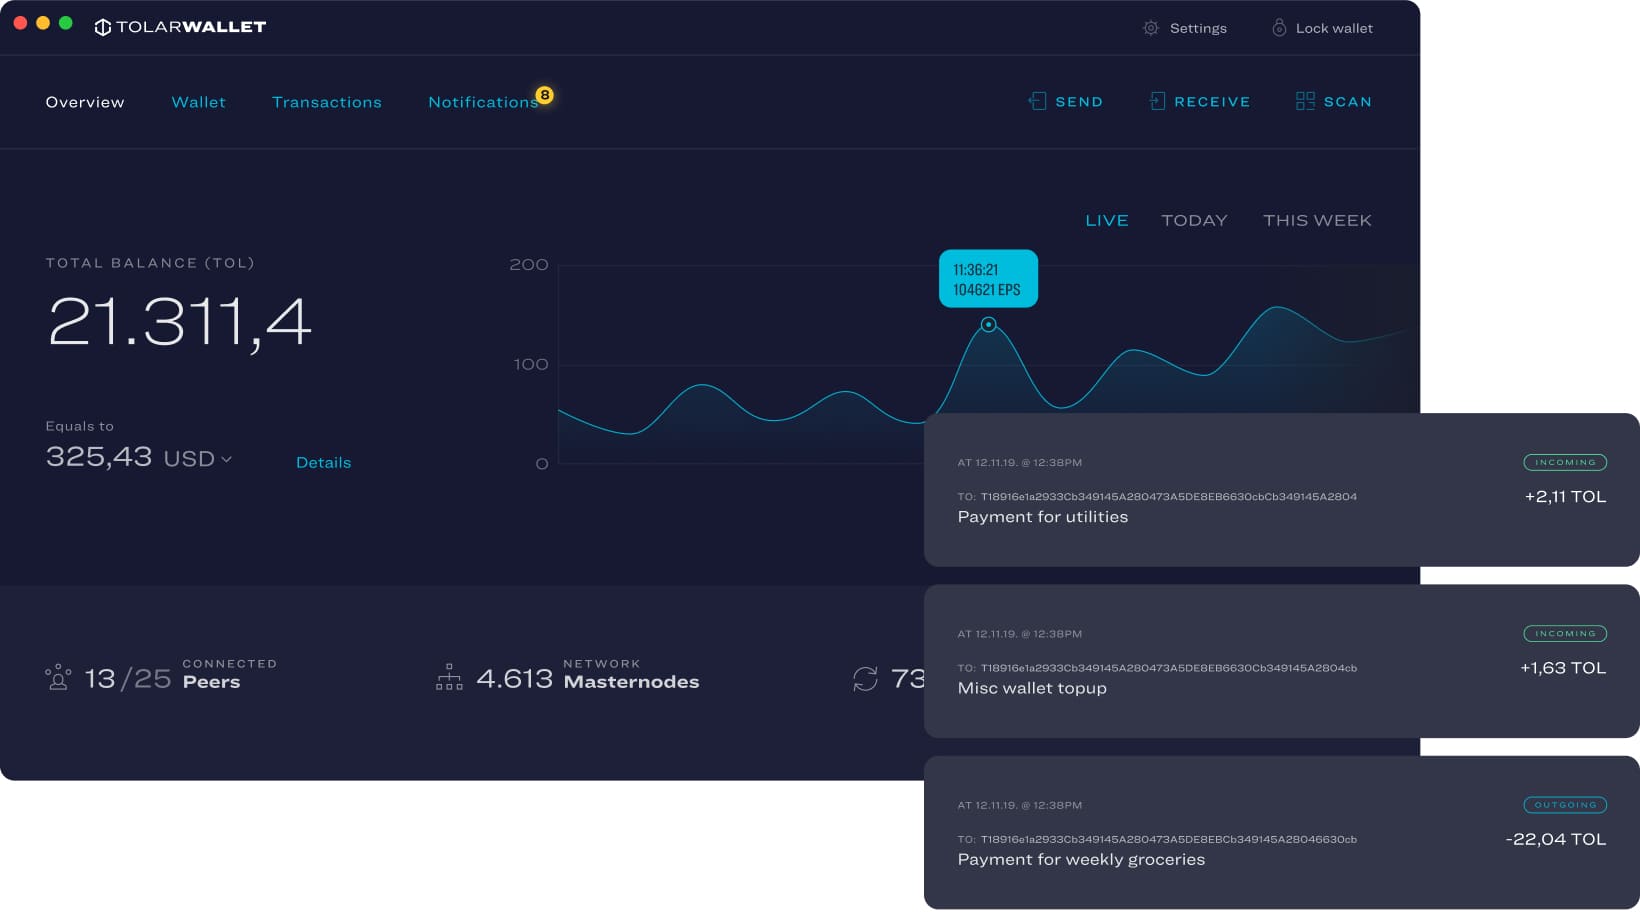
Task: Select the LIVE chart range
Action: pos(1106,220)
